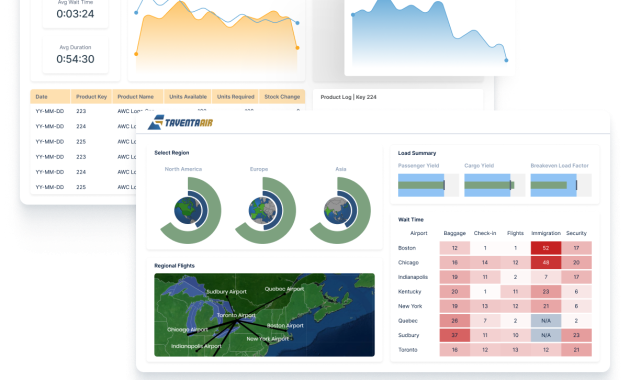630x380 pixels.
Task: Click the Asia region label
Action: click(341, 169)
